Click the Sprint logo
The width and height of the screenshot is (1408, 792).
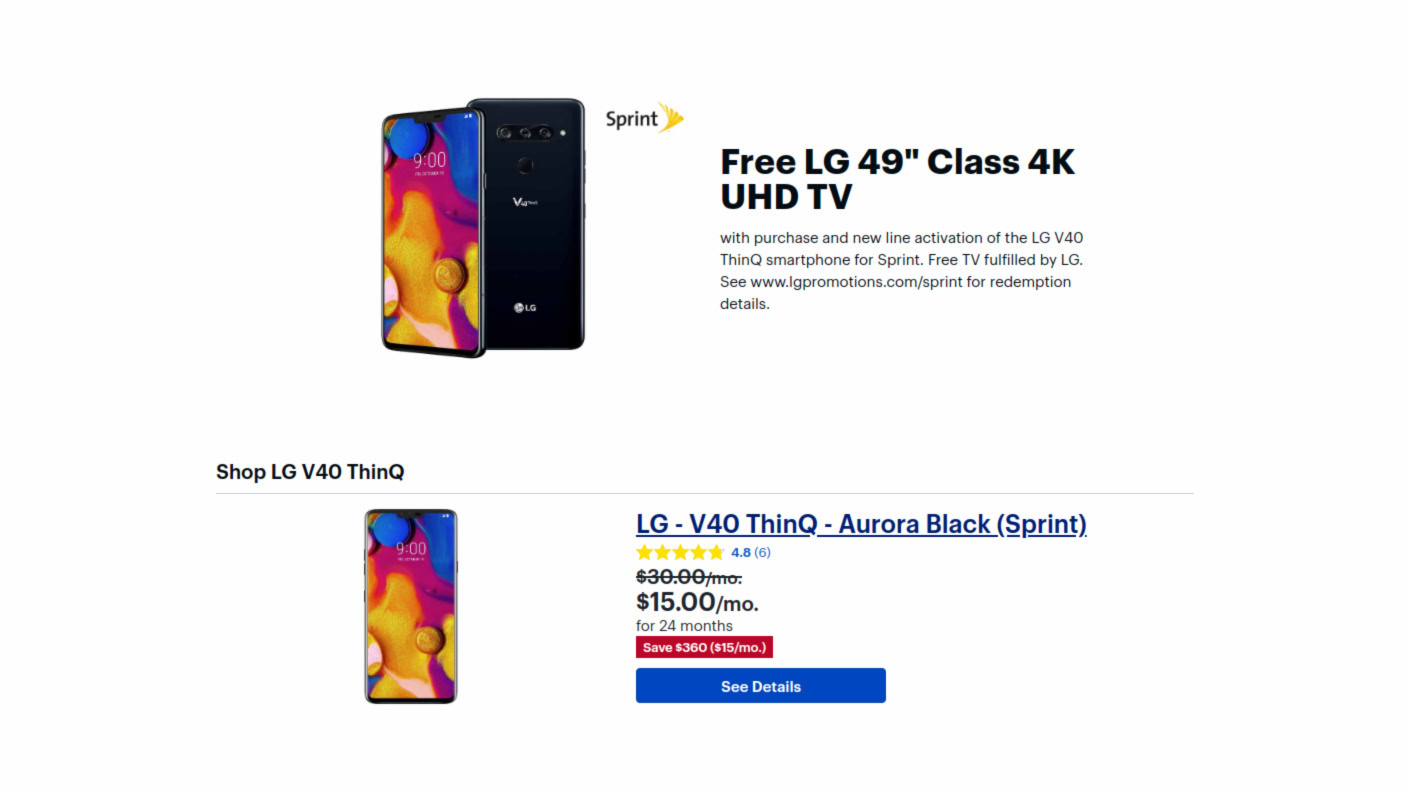632,119
